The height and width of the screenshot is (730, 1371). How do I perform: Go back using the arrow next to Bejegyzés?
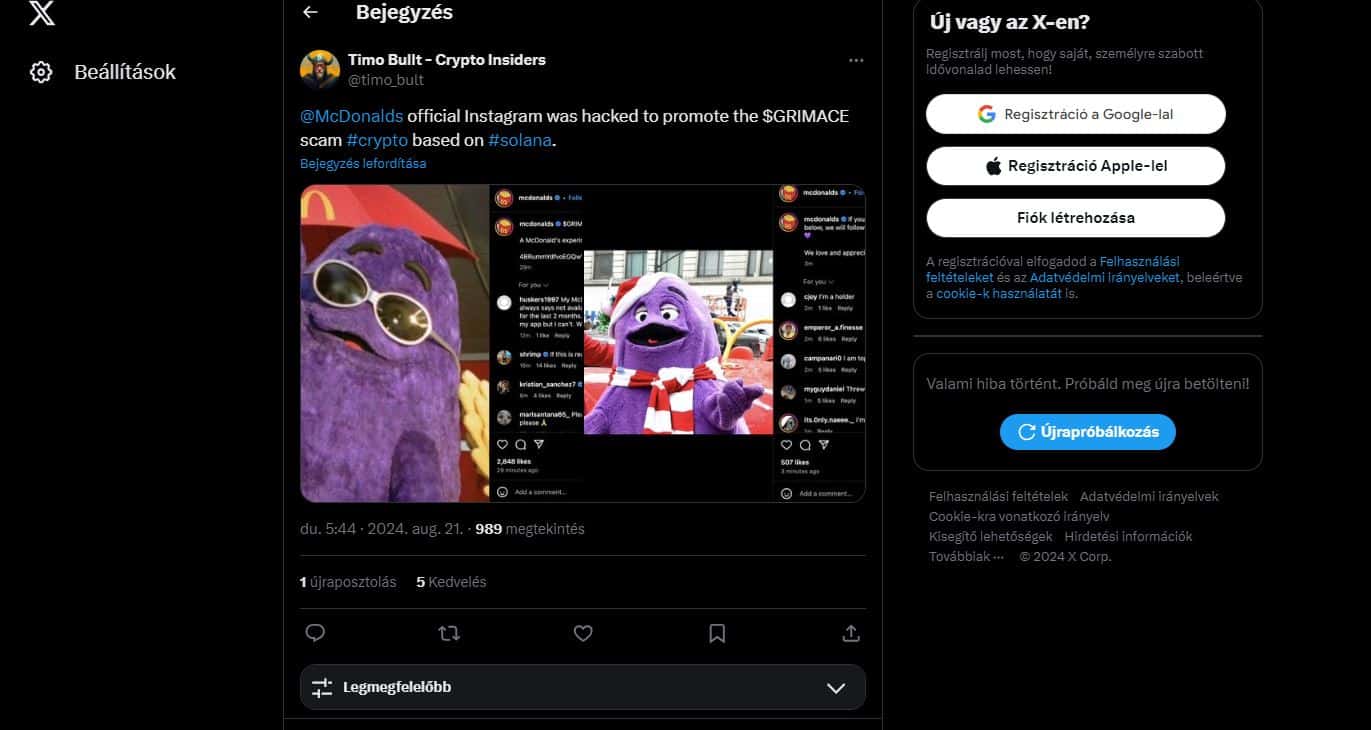311,13
